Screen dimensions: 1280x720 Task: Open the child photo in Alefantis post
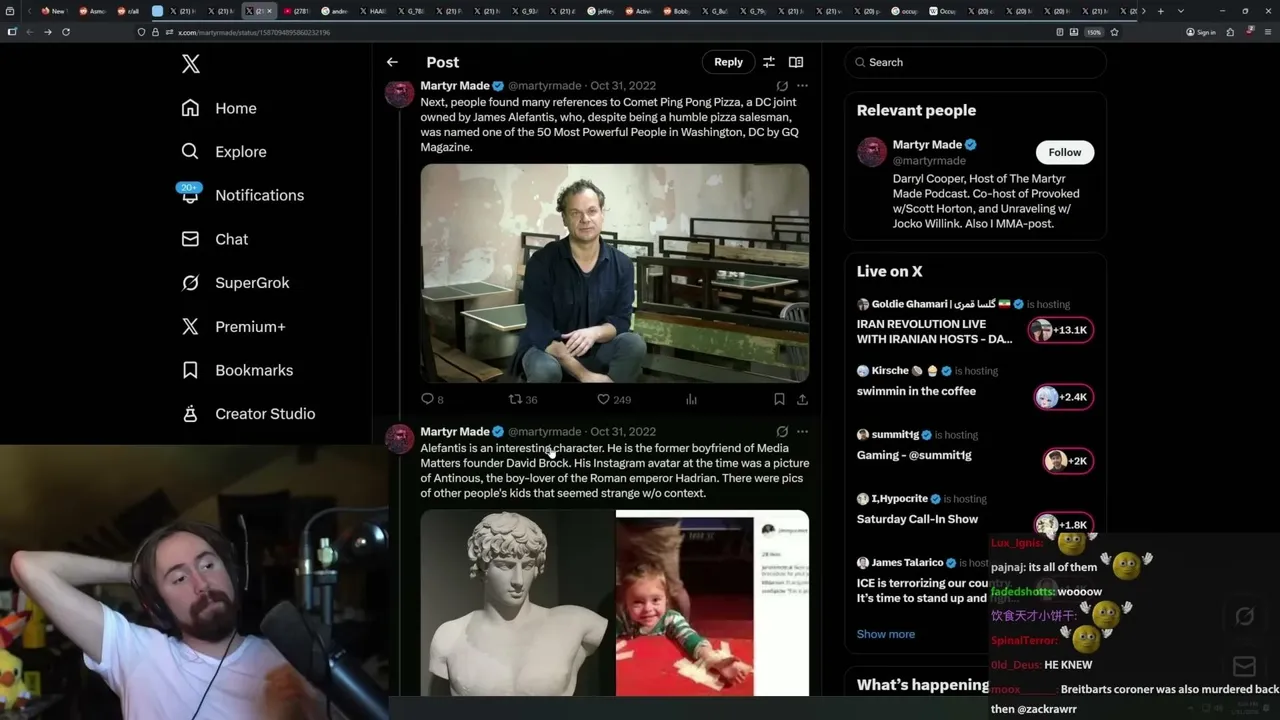712,603
